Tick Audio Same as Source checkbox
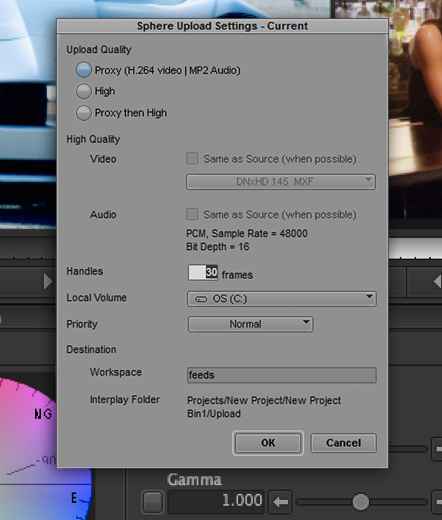 click(x=192, y=214)
